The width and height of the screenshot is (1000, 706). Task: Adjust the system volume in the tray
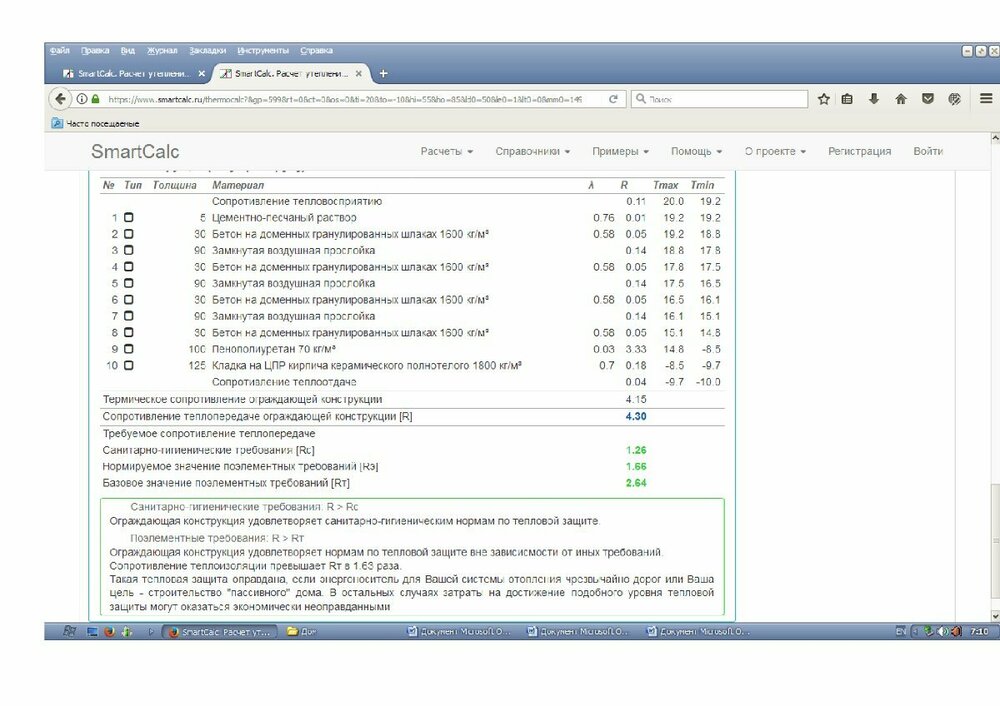[942, 631]
